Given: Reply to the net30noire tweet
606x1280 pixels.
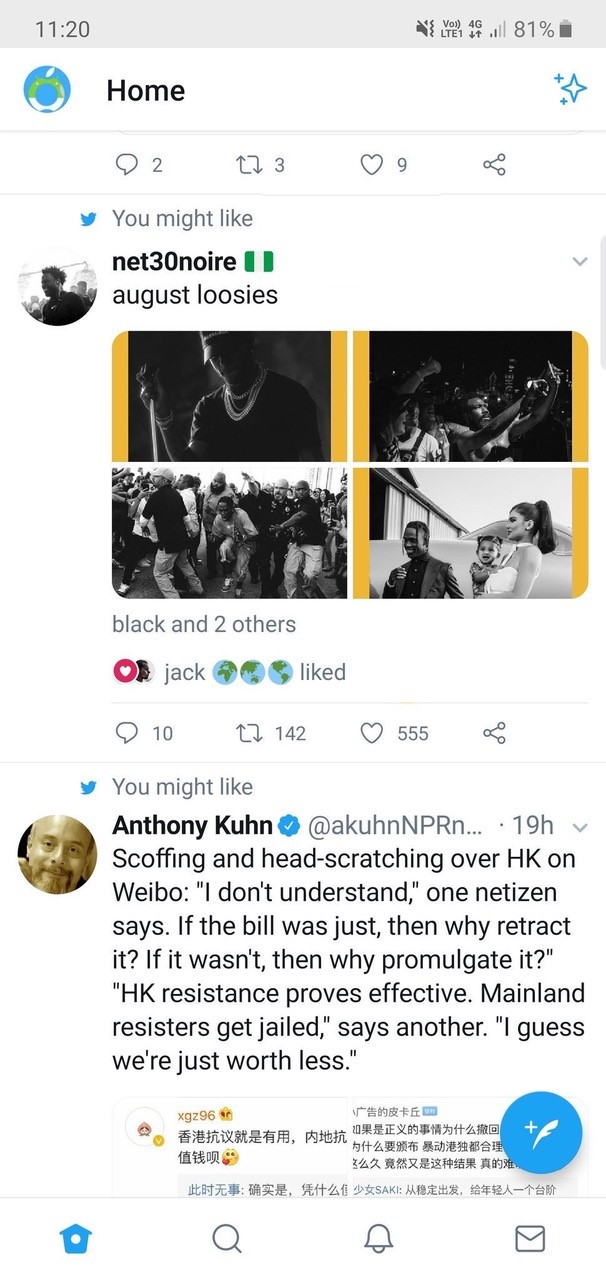Looking at the screenshot, I should (127, 733).
